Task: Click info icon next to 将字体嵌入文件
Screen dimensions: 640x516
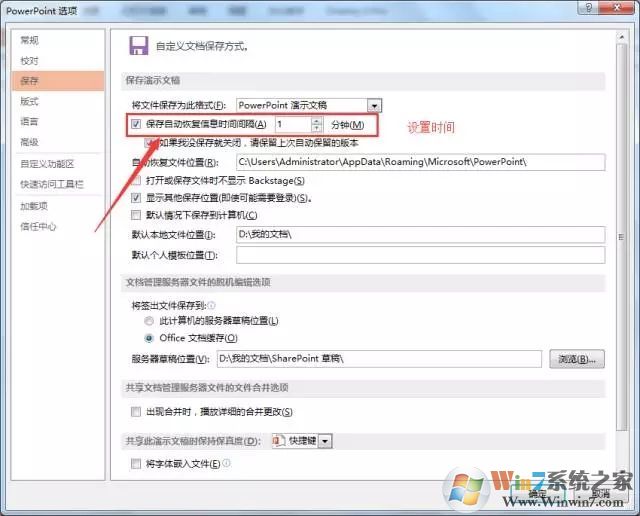Action: pos(227,463)
